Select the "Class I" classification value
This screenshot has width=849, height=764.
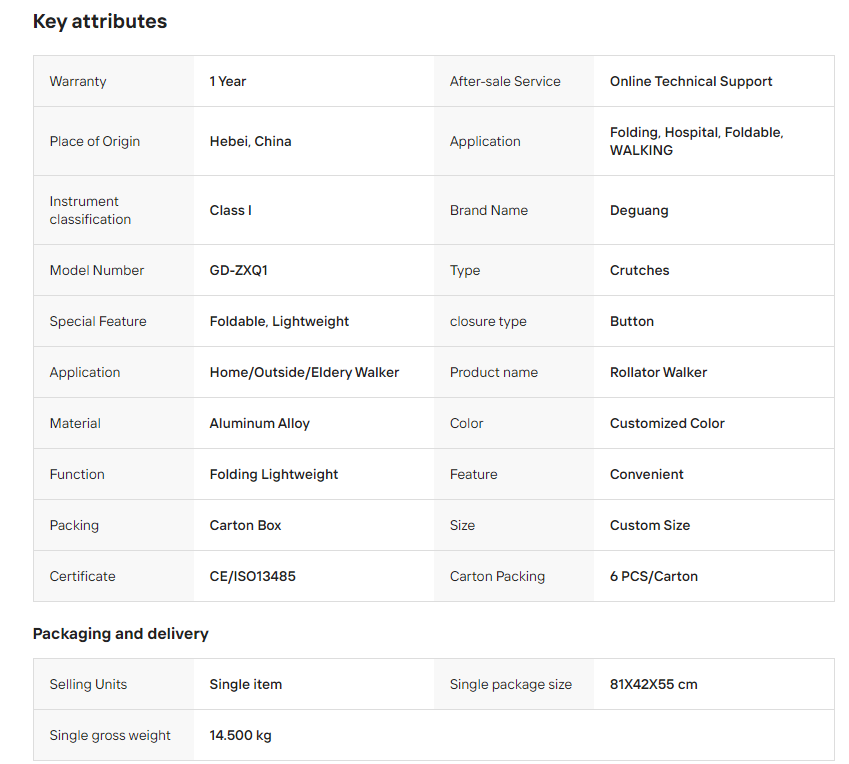coord(231,210)
